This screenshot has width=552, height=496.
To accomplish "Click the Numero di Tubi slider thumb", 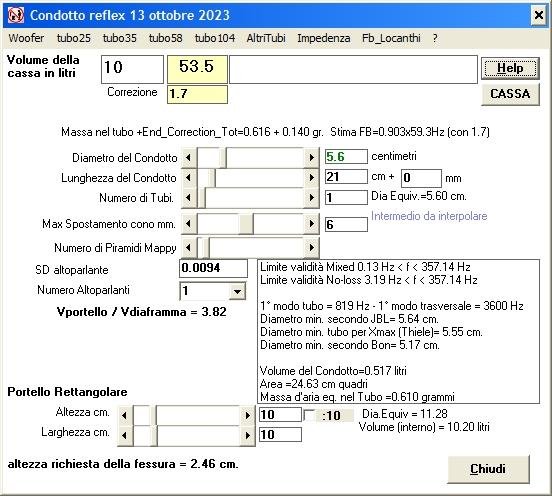I will (x=202, y=197).
